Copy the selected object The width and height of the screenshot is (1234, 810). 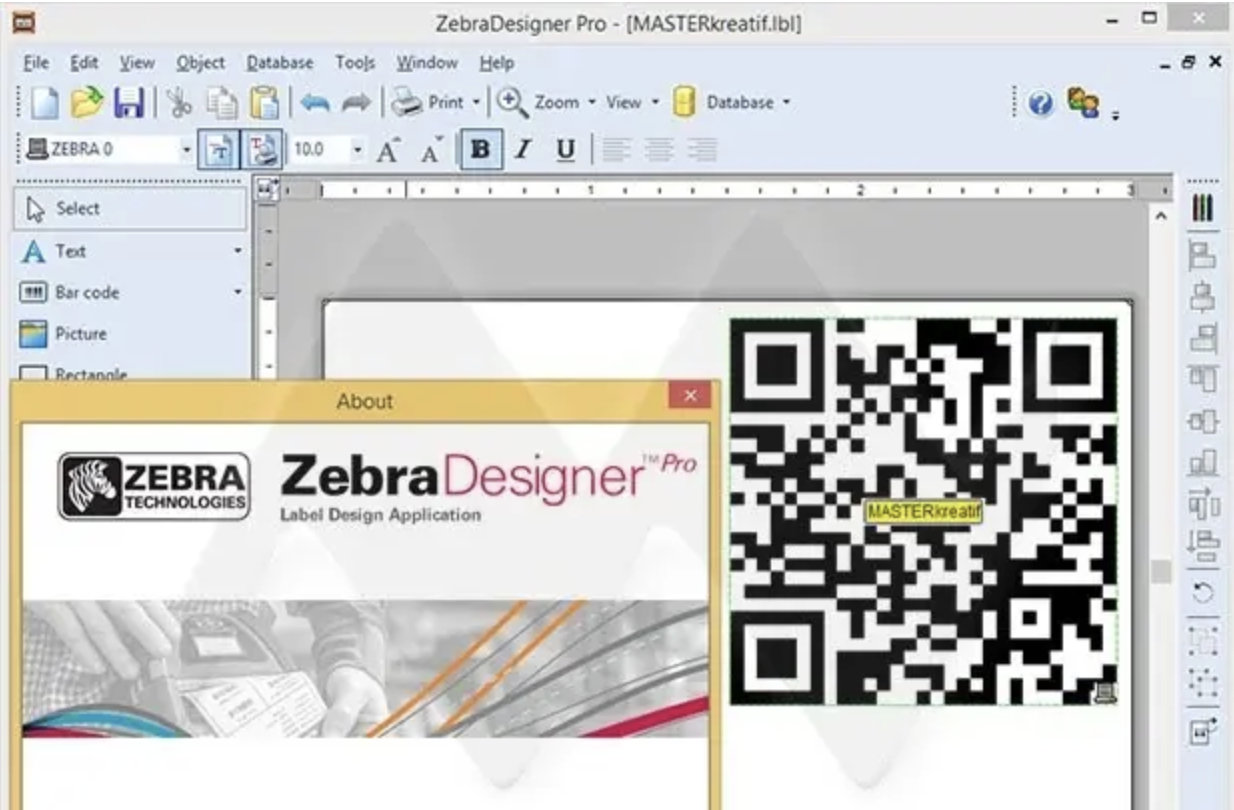pos(221,102)
